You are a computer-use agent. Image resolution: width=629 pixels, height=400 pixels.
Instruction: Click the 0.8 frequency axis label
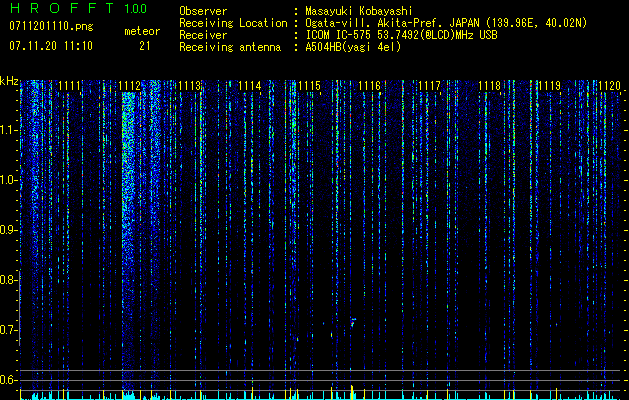point(9,280)
